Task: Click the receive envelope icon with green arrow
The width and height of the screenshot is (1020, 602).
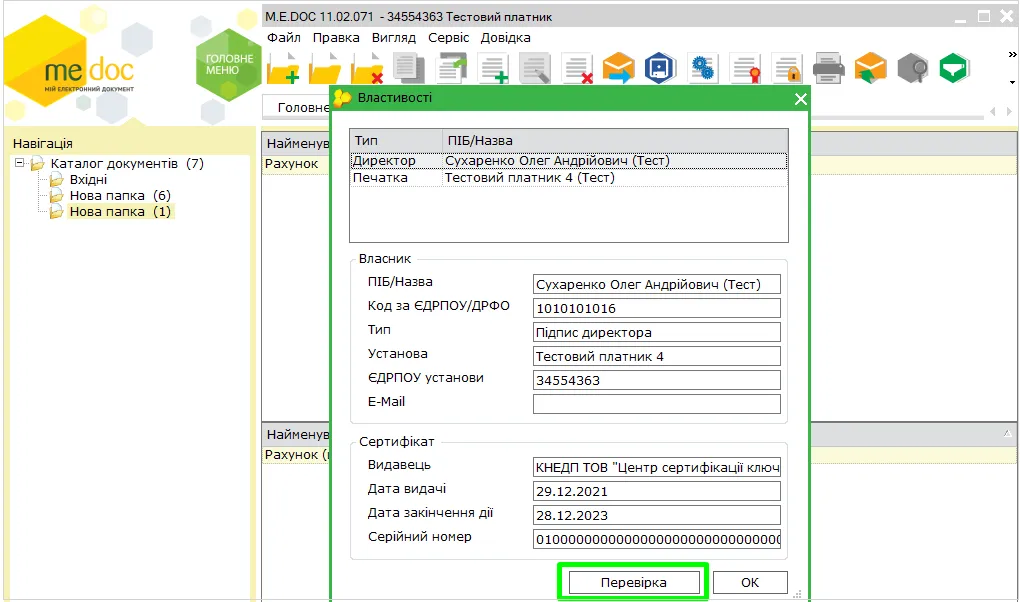Action: (x=870, y=68)
